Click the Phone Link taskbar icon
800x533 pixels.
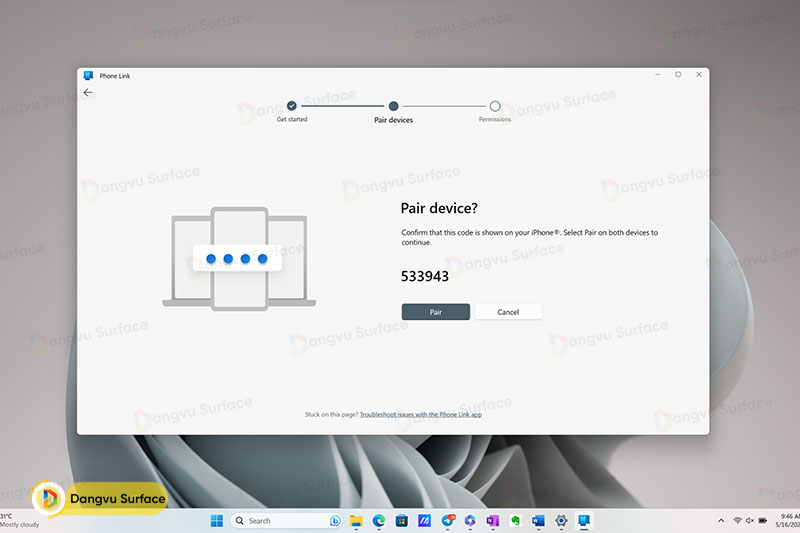pyautogui.click(x=584, y=521)
